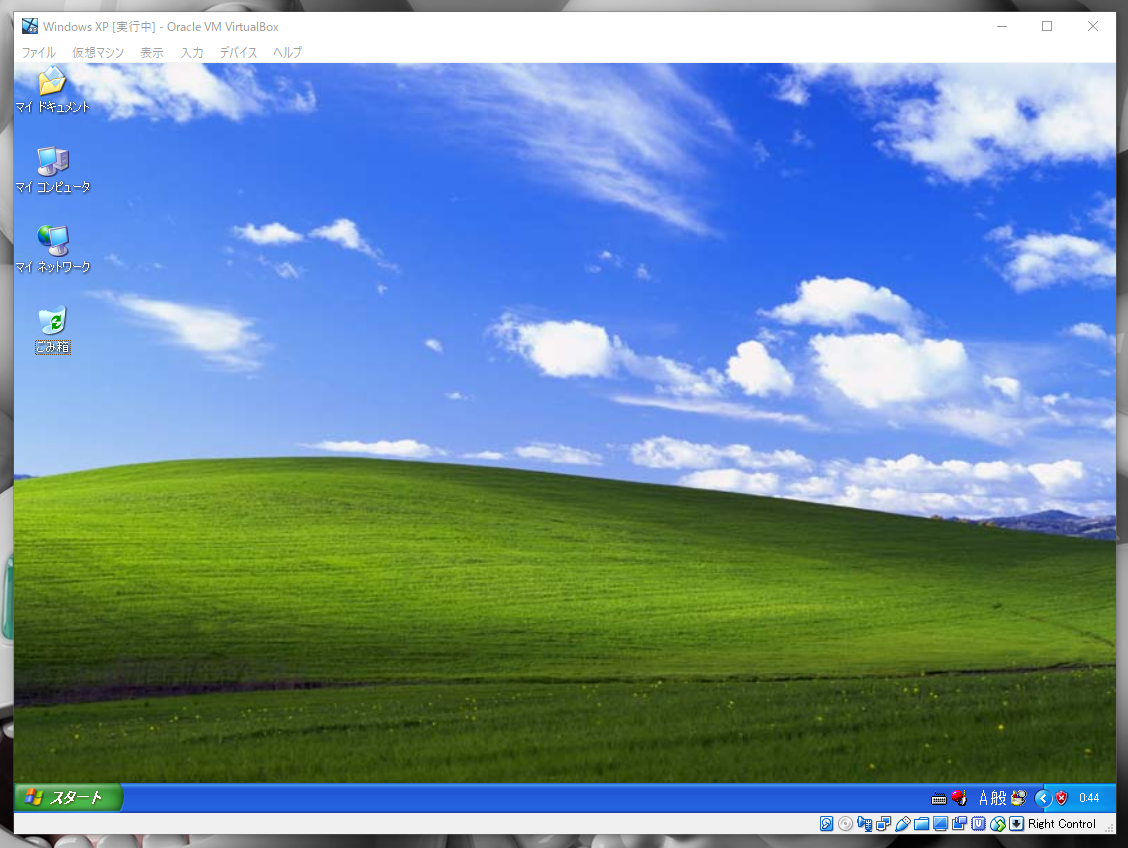Click the CPU virtualization chip indicator
The height and width of the screenshot is (848, 1128).
978,824
